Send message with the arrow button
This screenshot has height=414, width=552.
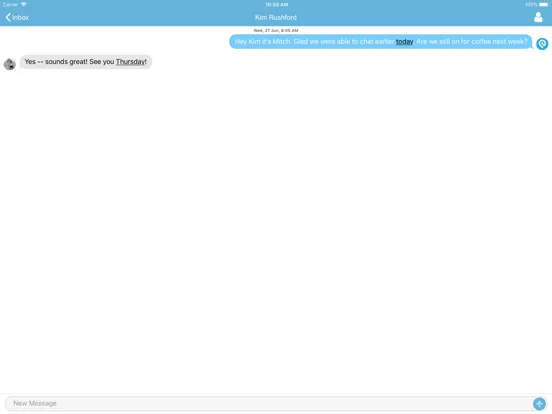click(x=539, y=403)
